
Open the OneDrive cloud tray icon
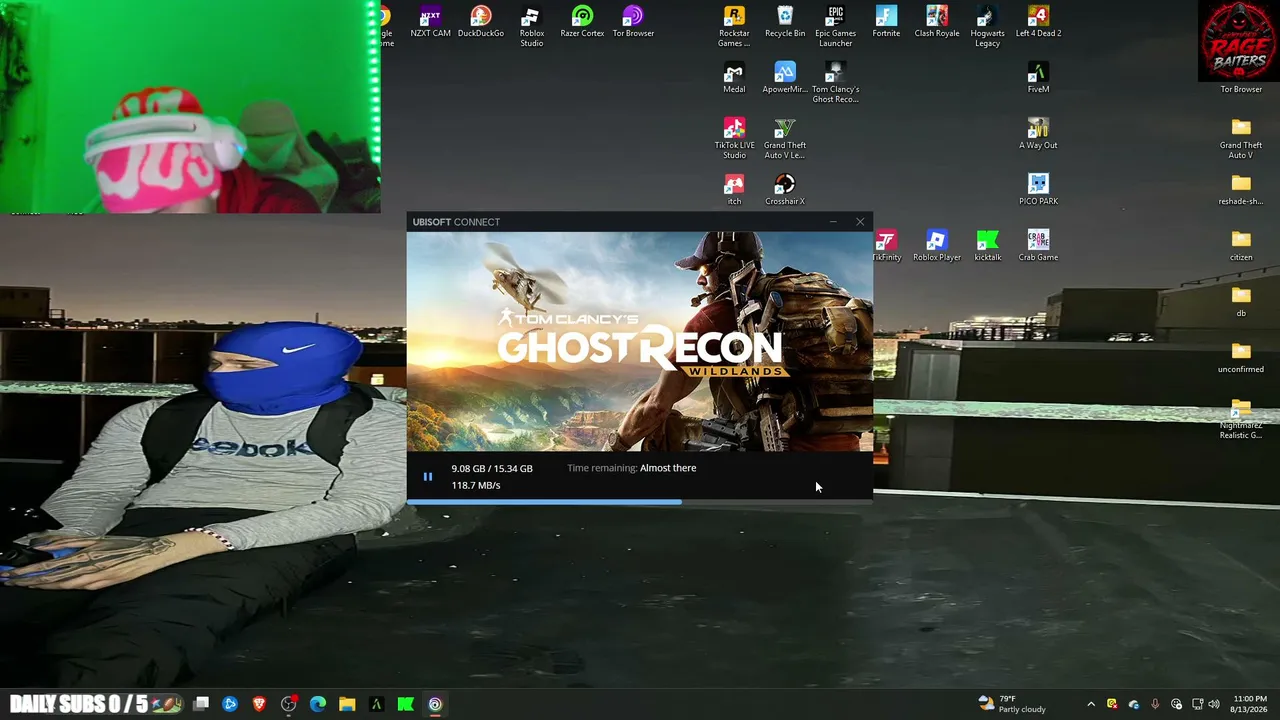click(1133, 704)
